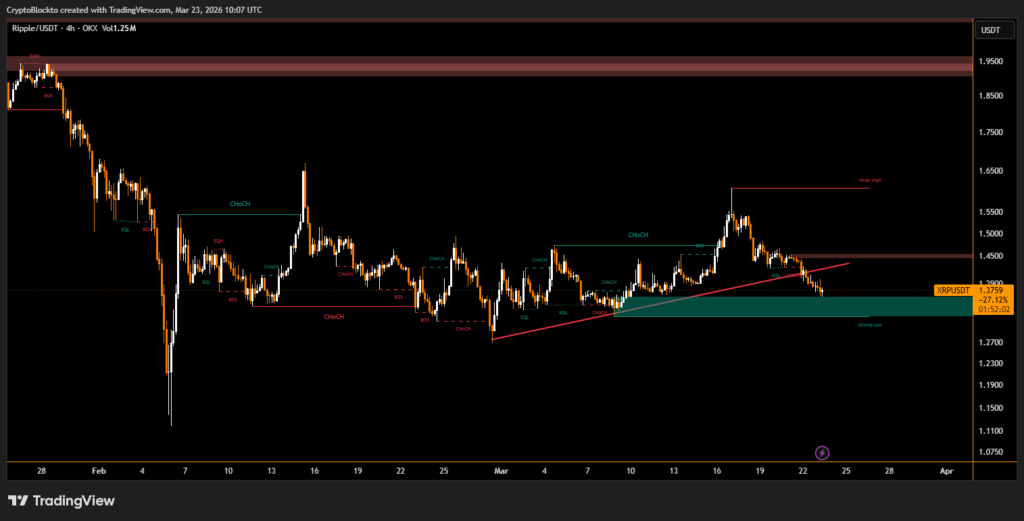1024x521 pixels.
Task: Click the Apr label on time axis
Action: click(x=947, y=469)
